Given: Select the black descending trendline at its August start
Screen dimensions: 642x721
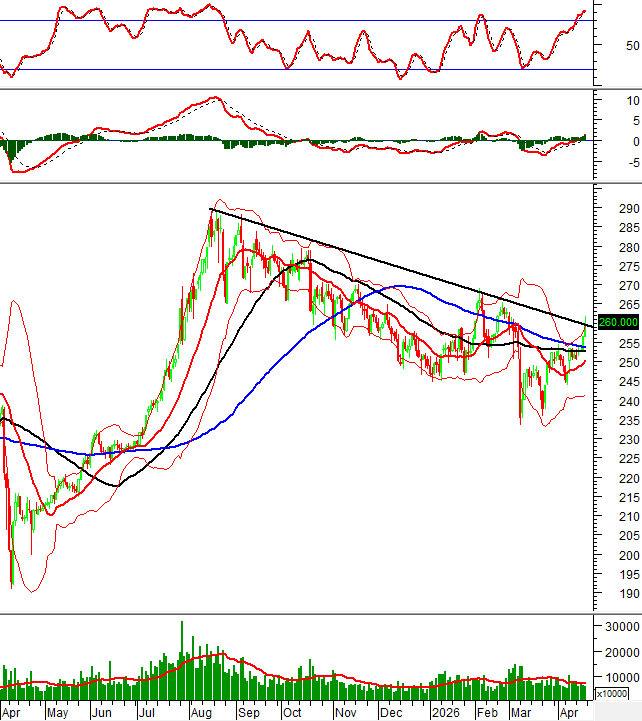Looking at the screenshot, I should (x=210, y=209).
